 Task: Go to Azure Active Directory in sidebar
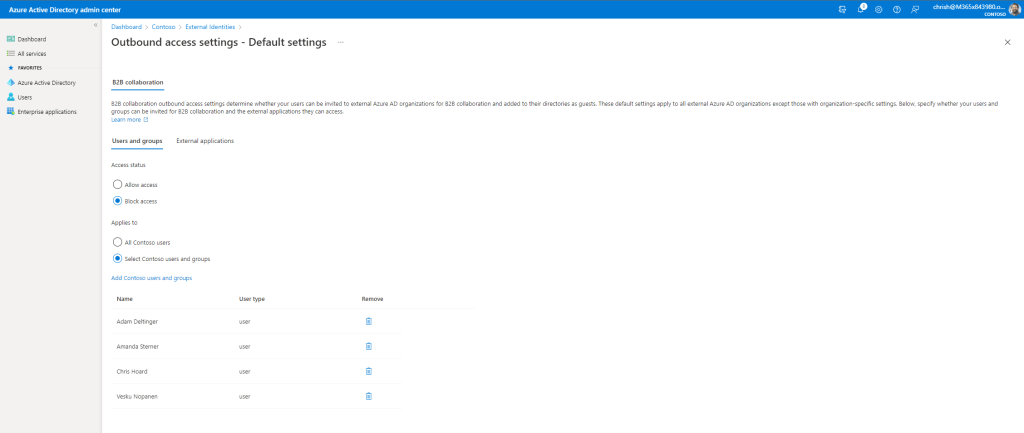[46, 82]
